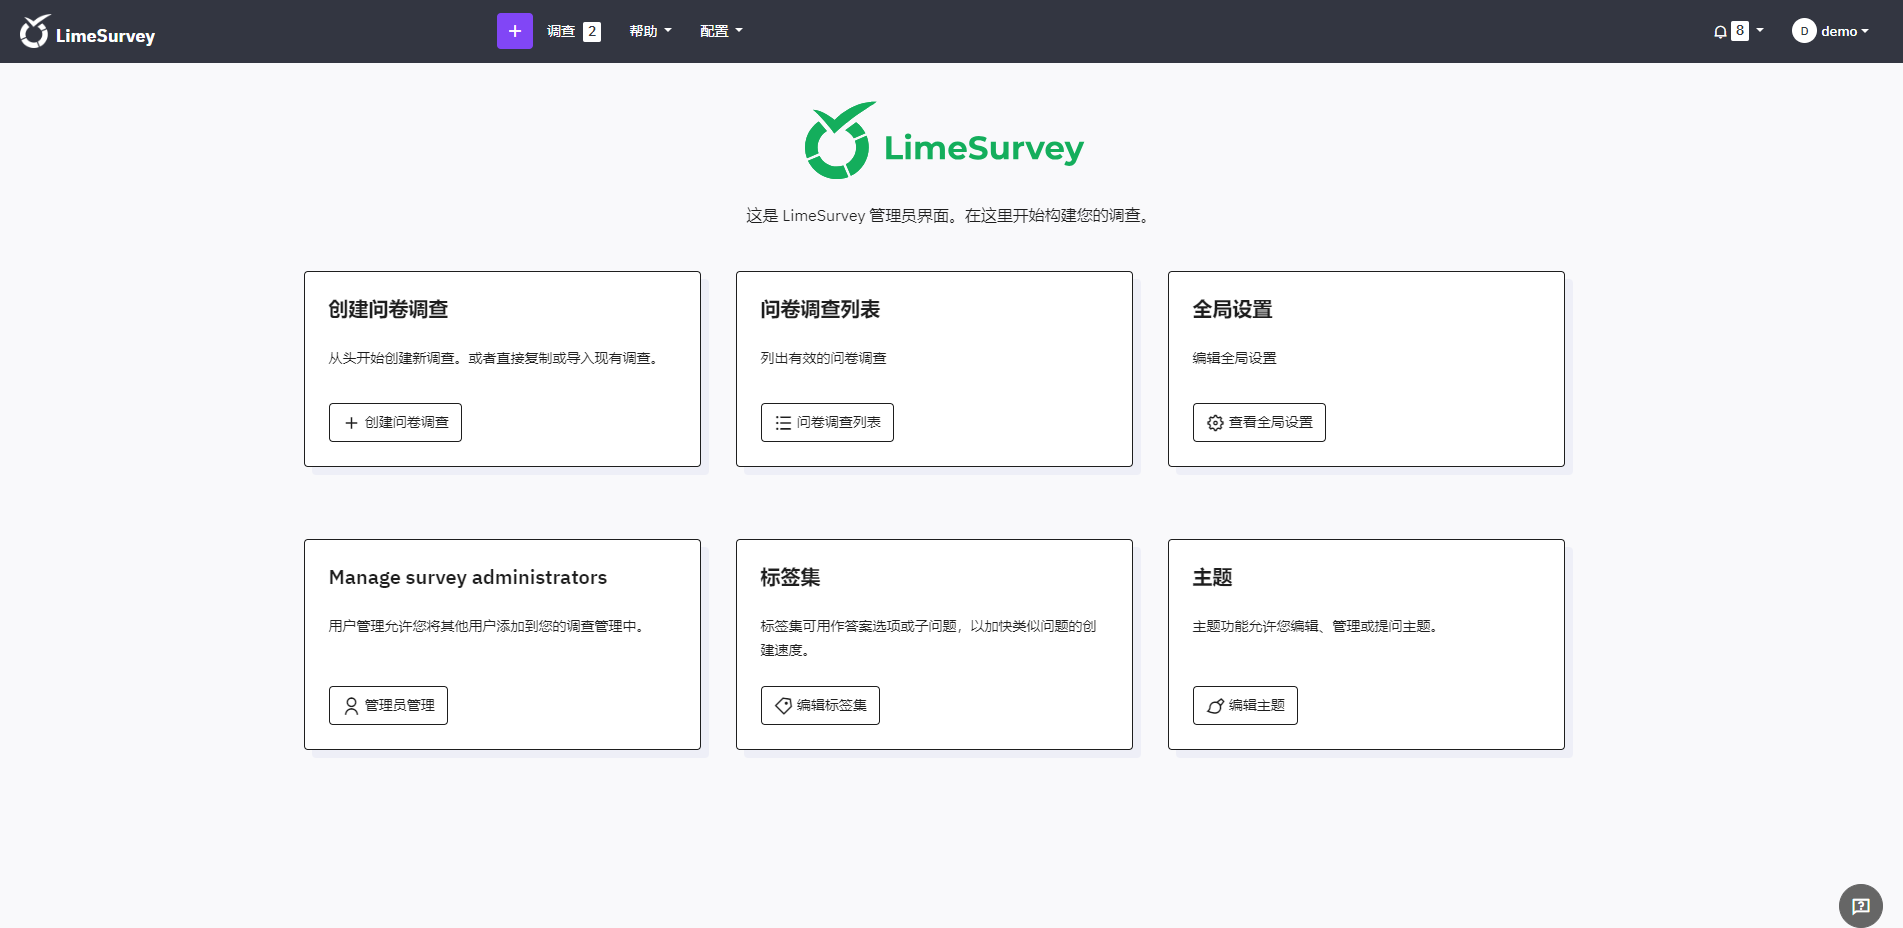Click the 标签集可用作答案选项 description text
This screenshot has height=928, width=1903.
point(928,638)
